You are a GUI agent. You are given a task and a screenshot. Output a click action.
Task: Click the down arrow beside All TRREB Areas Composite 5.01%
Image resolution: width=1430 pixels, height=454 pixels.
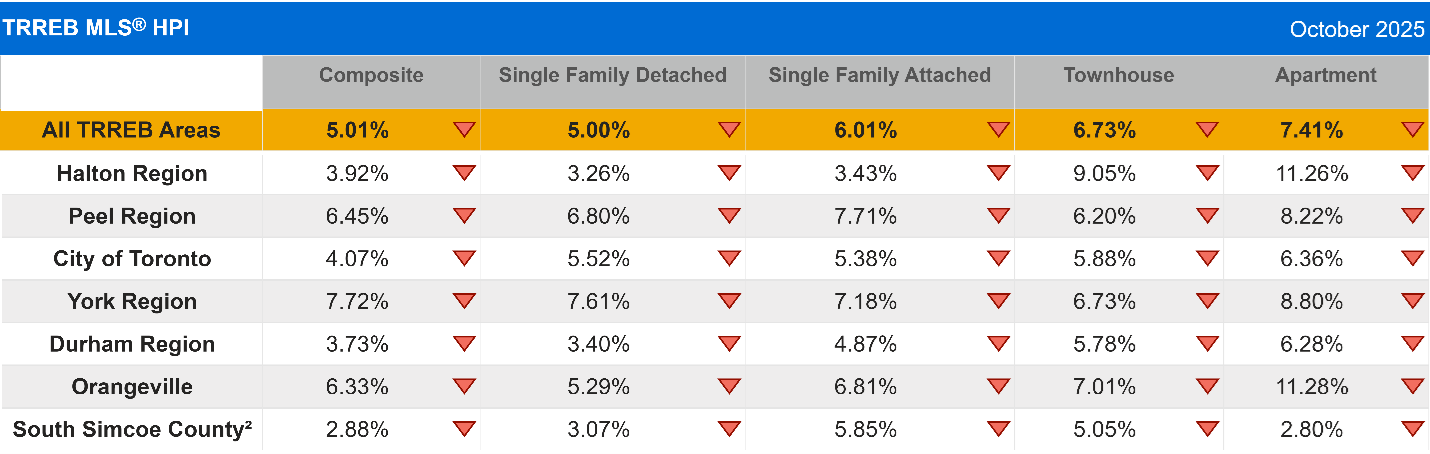pos(464,129)
